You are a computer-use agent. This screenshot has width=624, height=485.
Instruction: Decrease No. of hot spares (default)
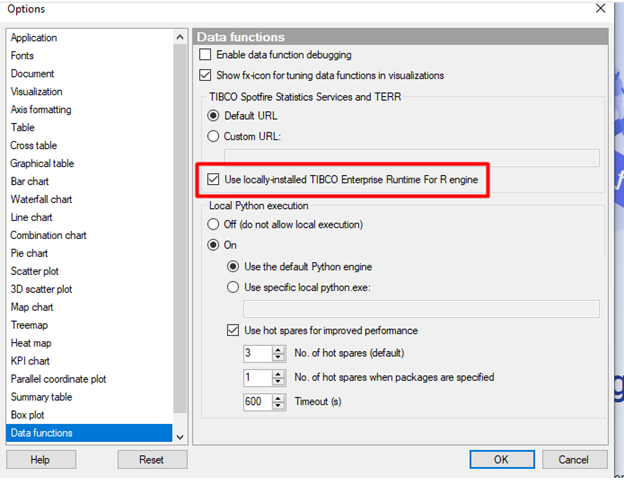pyautogui.click(x=279, y=357)
